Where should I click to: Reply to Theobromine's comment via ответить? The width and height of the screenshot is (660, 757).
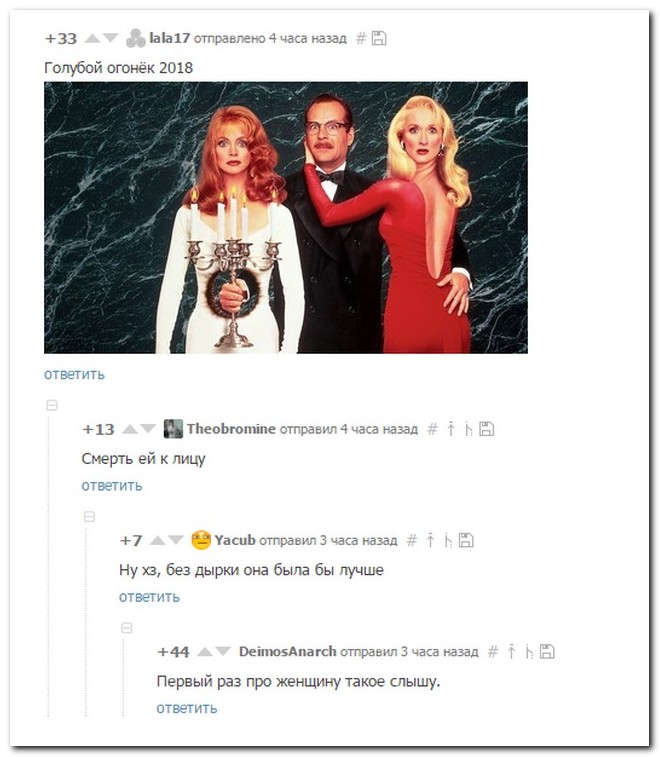pyautogui.click(x=112, y=485)
